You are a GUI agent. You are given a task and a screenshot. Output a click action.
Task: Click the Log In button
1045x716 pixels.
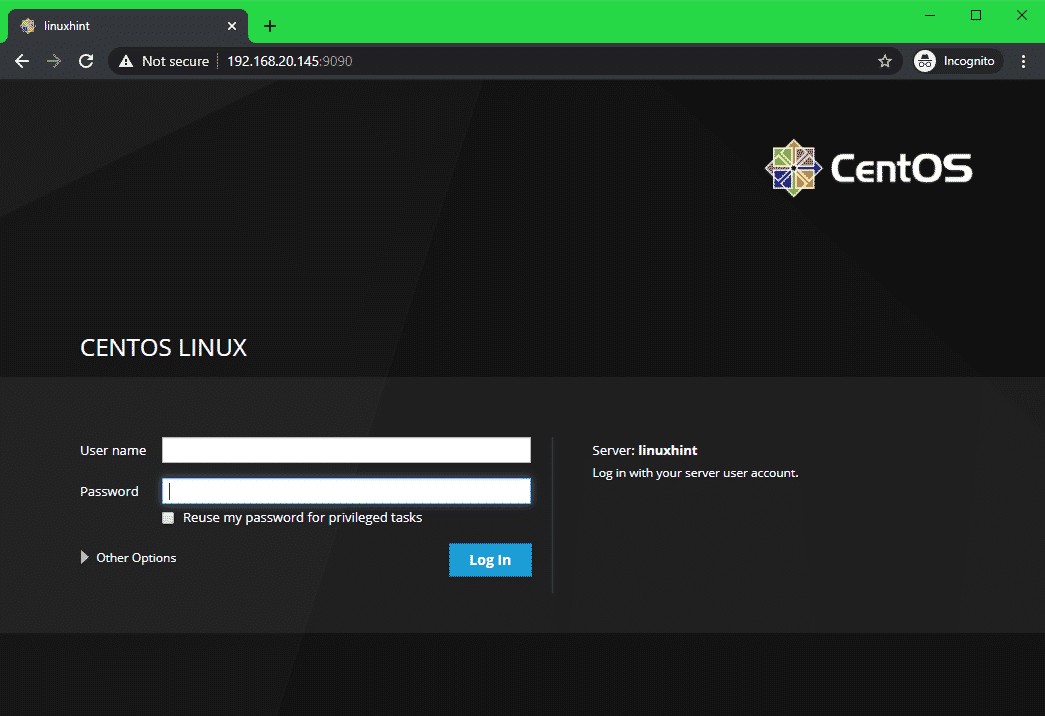tap(491, 560)
